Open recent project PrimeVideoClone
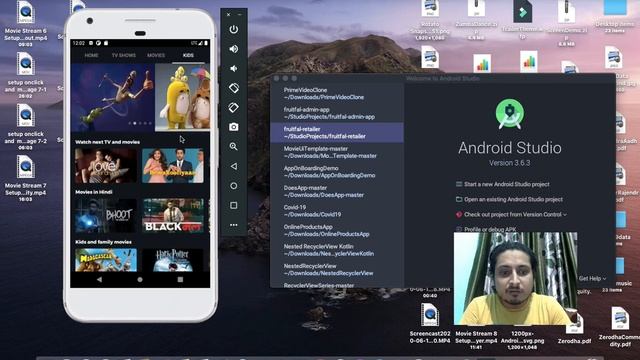Screen dimensions: 640x360 (337, 93)
